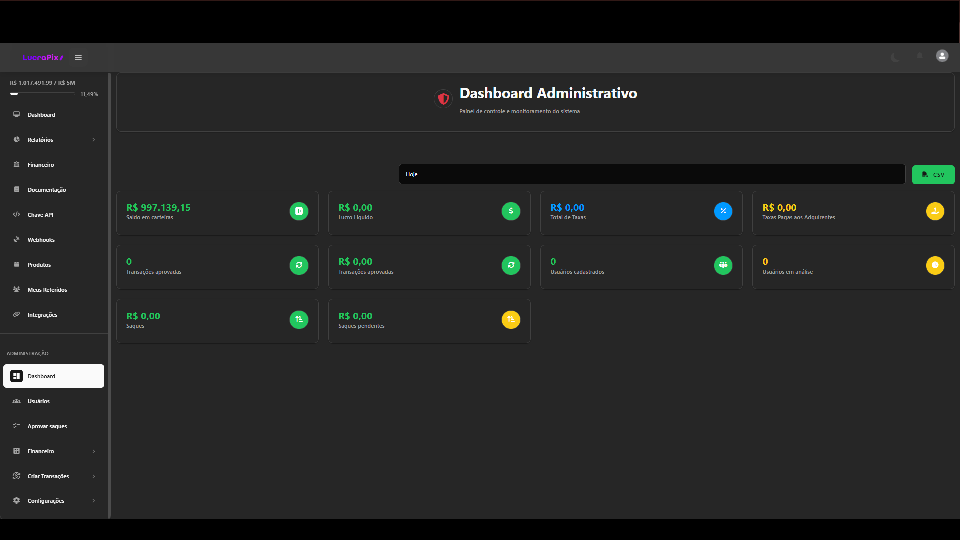This screenshot has height=540, width=960.
Task: Open Webhooks from the sidebar
Action: [40, 240]
